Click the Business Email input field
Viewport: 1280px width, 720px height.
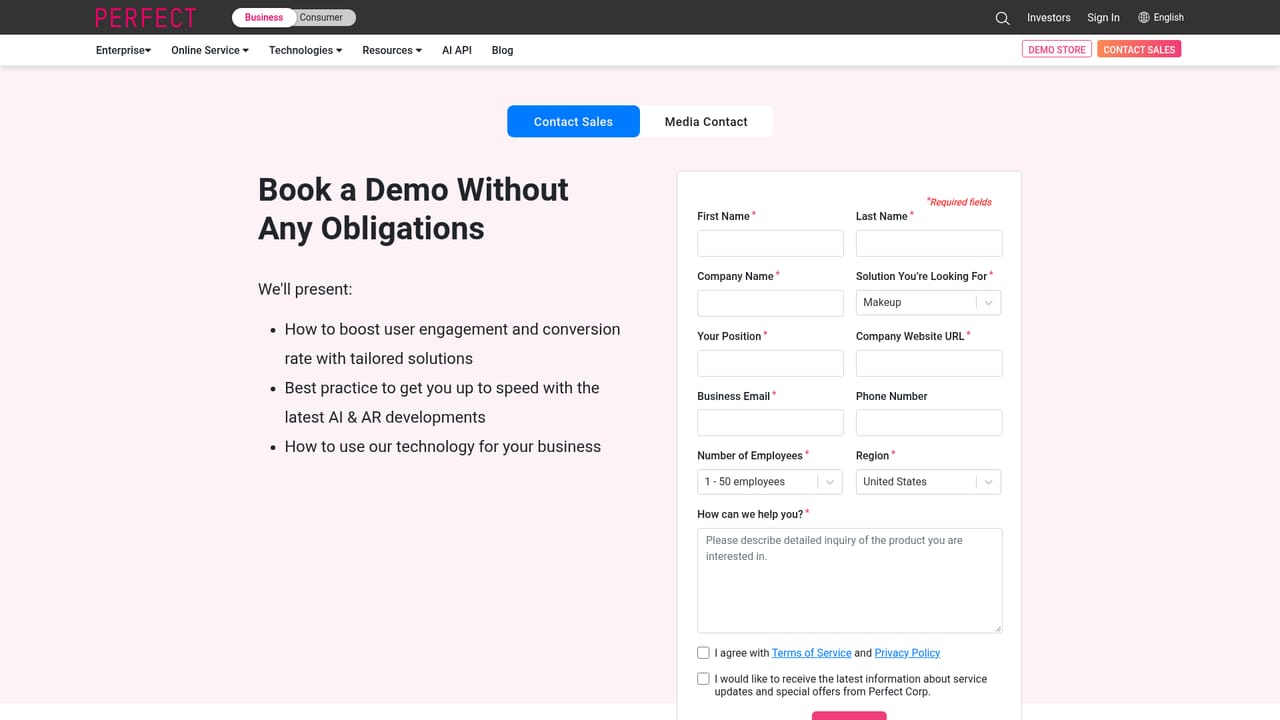click(x=770, y=423)
